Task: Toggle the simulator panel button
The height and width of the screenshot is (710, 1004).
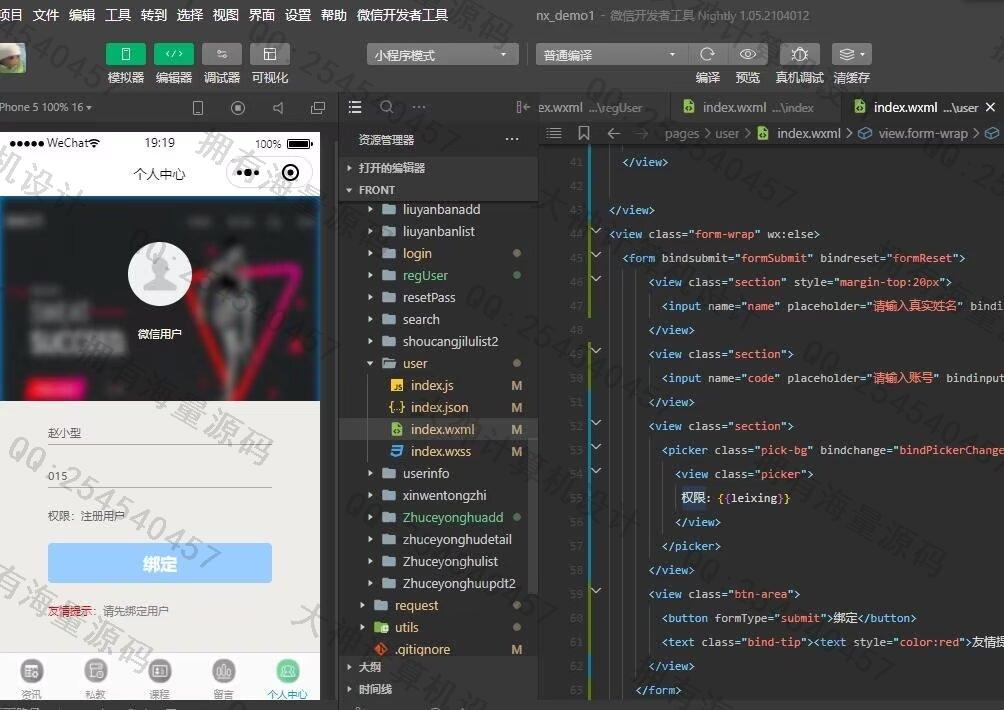Action: [x=126, y=54]
